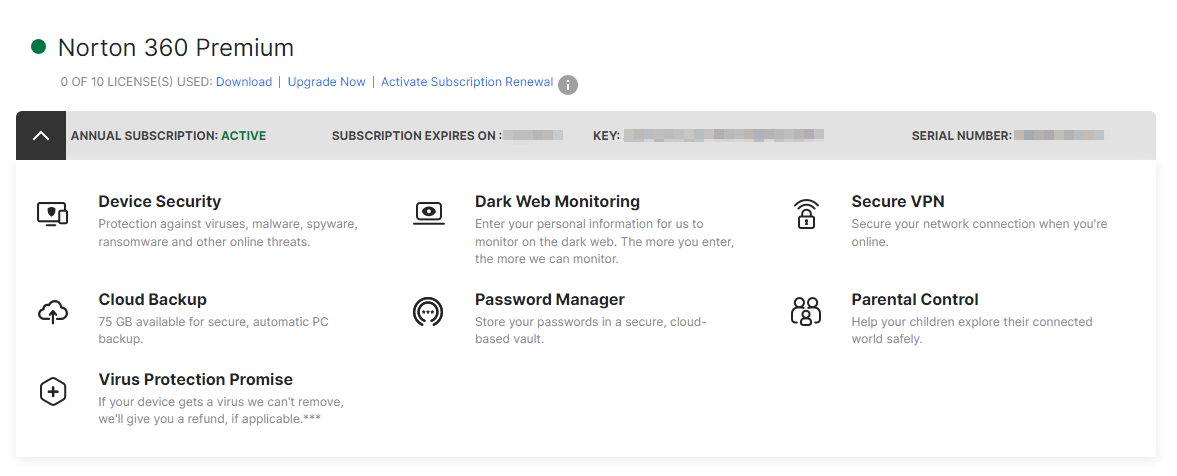
Task: Click the Upgrade Now link
Action: point(326,82)
